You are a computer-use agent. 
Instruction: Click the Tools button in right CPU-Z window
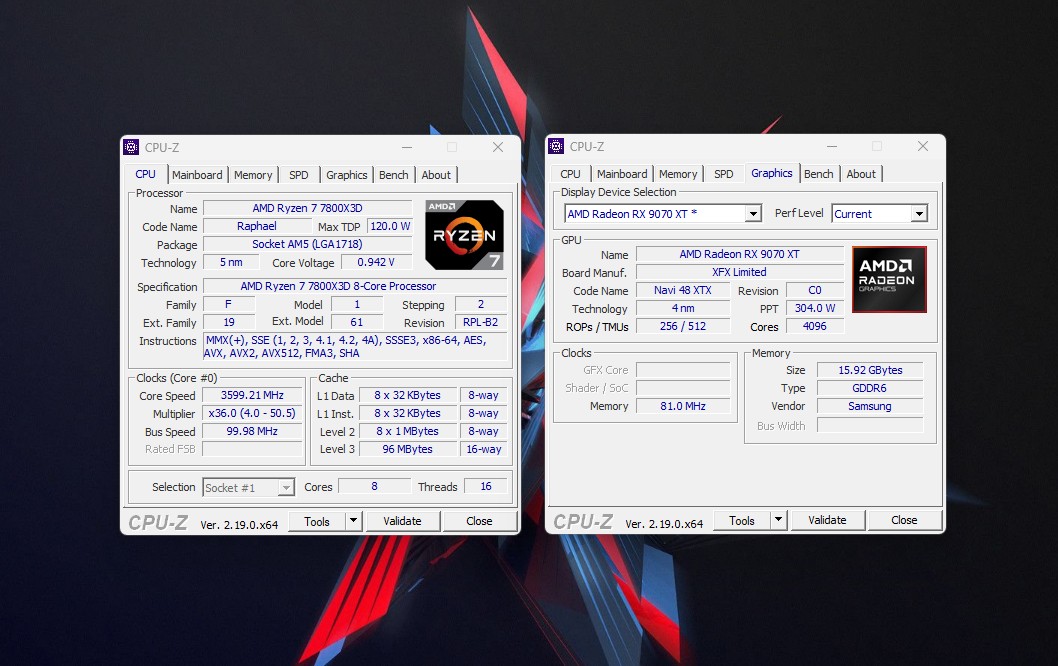pyautogui.click(x=742, y=520)
